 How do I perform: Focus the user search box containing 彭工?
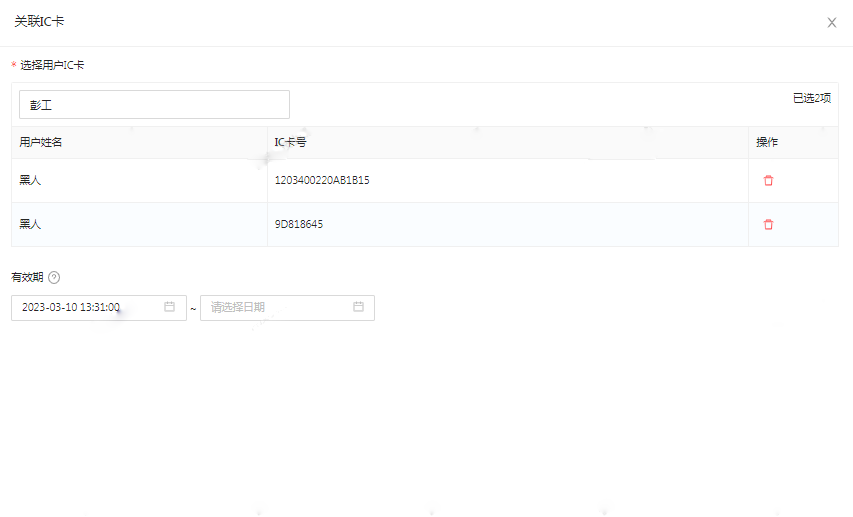(154, 105)
